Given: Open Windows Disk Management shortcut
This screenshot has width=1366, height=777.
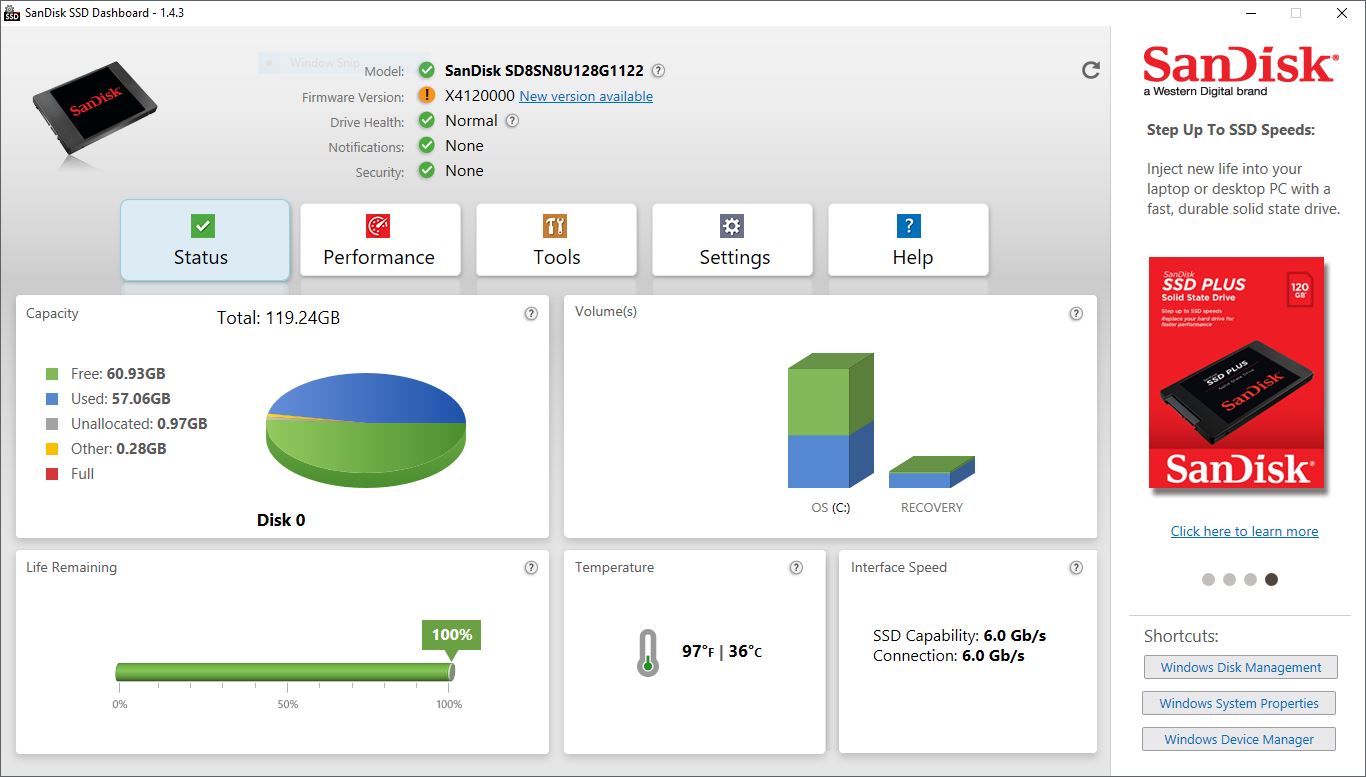Looking at the screenshot, I should pos(1240,667).
